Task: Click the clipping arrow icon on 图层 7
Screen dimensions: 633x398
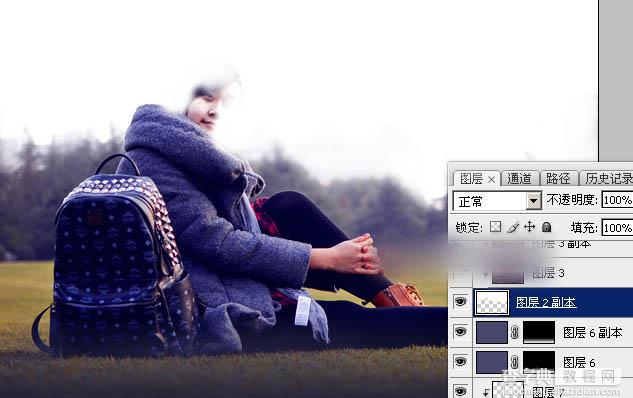Action: (x=486, y=392)
